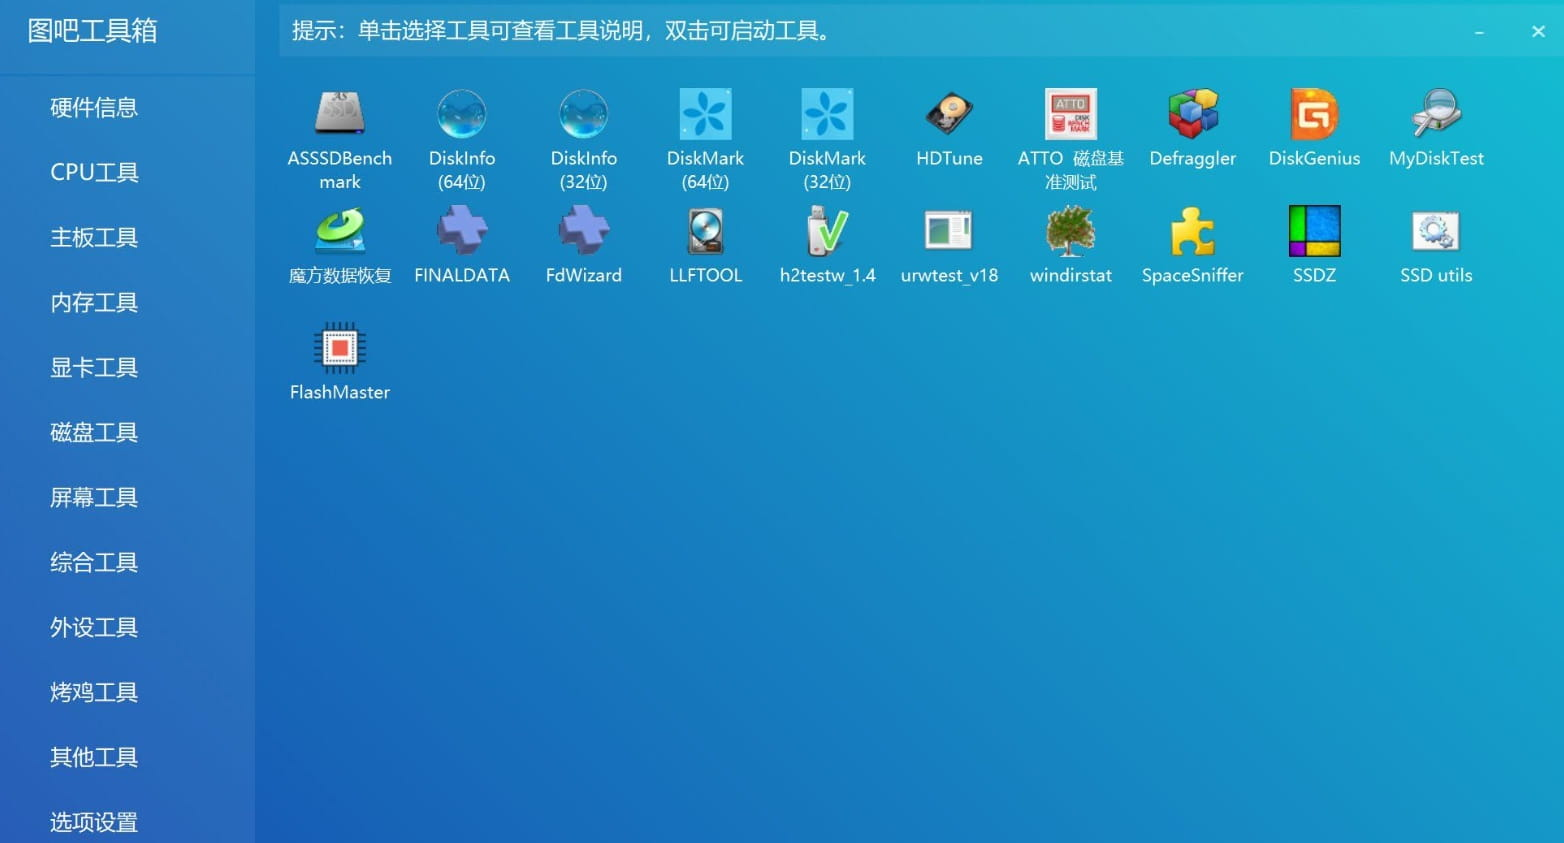Select the 魔方数据恢复 icon

tap(340, 231)
